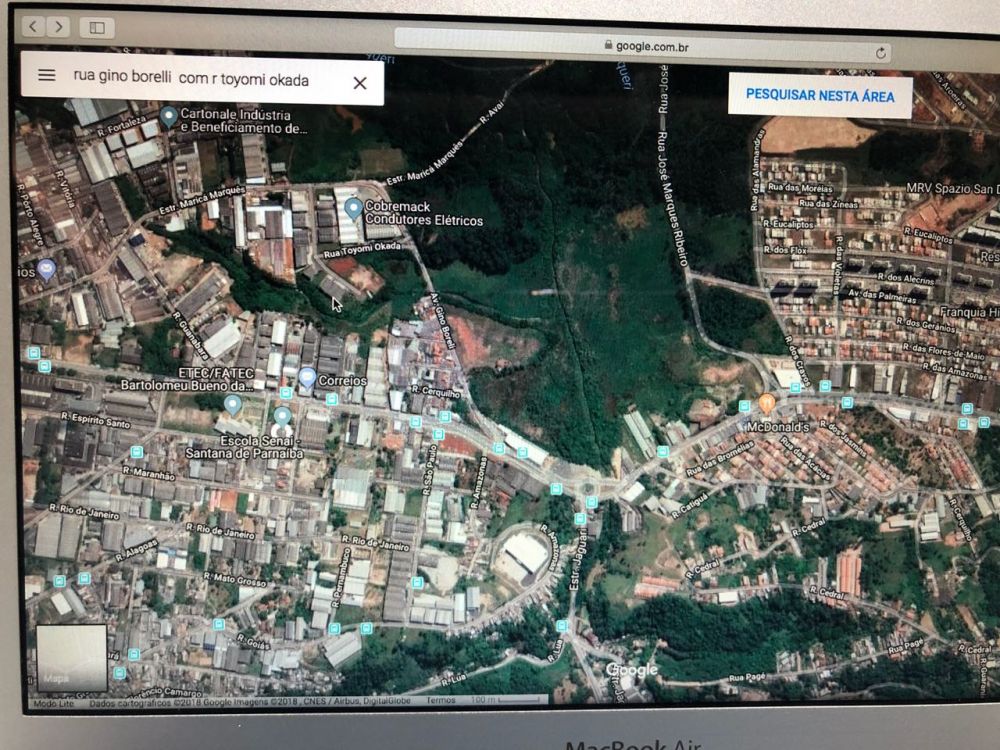Screen dimensions: 1000x750
Task: Open the McDonald's restaurant pin
Action: [767, 403]
